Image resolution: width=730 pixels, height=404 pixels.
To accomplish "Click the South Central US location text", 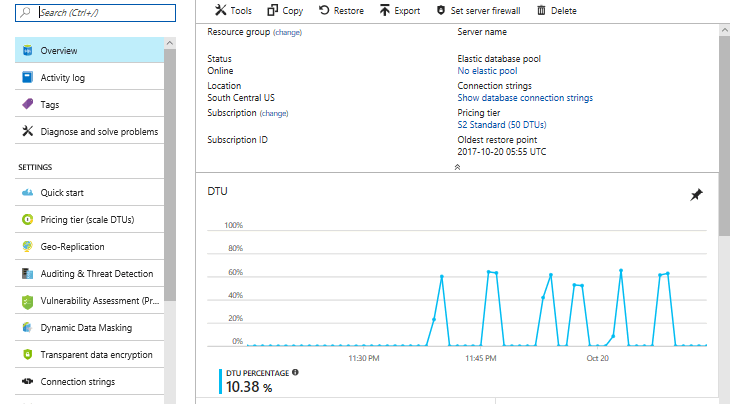I will coord(241,98).
